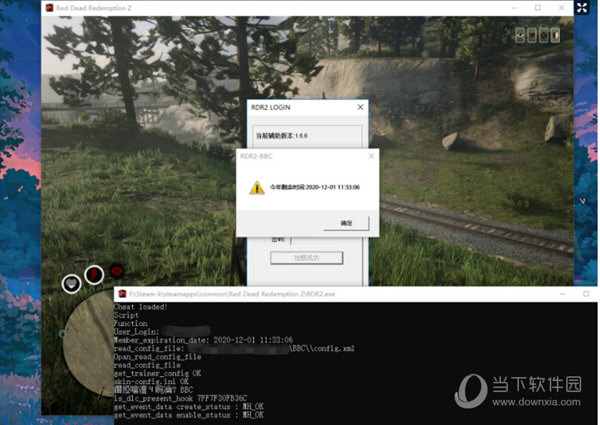Image resolution: width=600 pixels, height=425 pixels.
Task: Click the second HUD card icon in game
Action: [x=532, y=35]
